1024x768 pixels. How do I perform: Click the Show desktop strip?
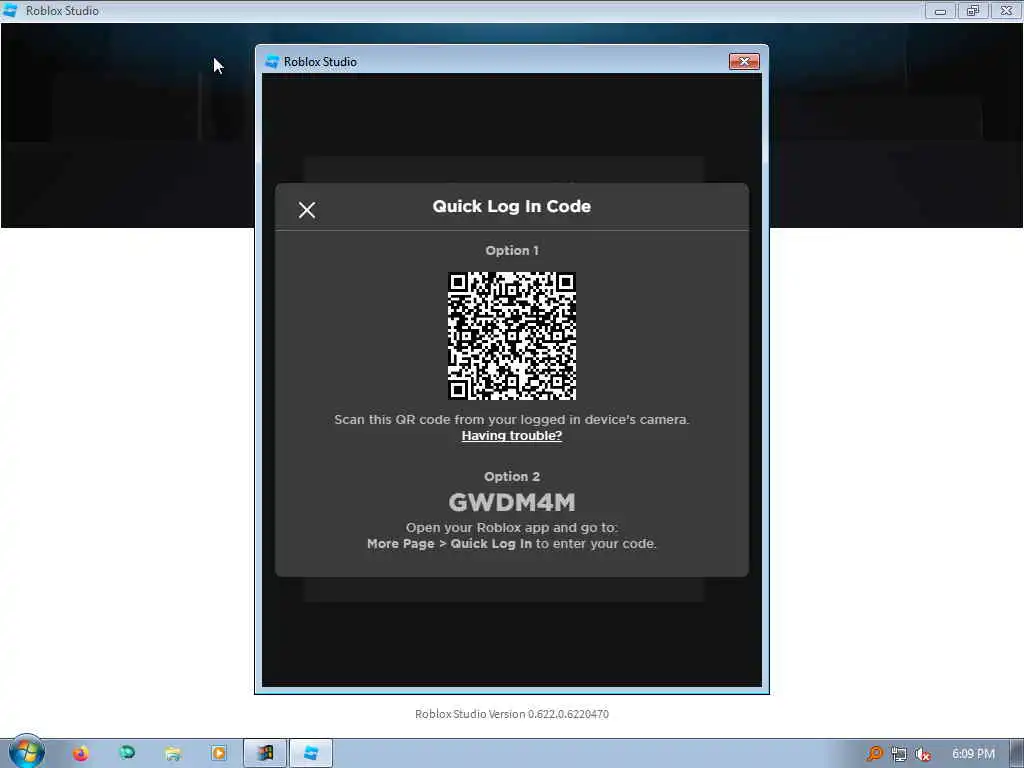point(1017,754)
